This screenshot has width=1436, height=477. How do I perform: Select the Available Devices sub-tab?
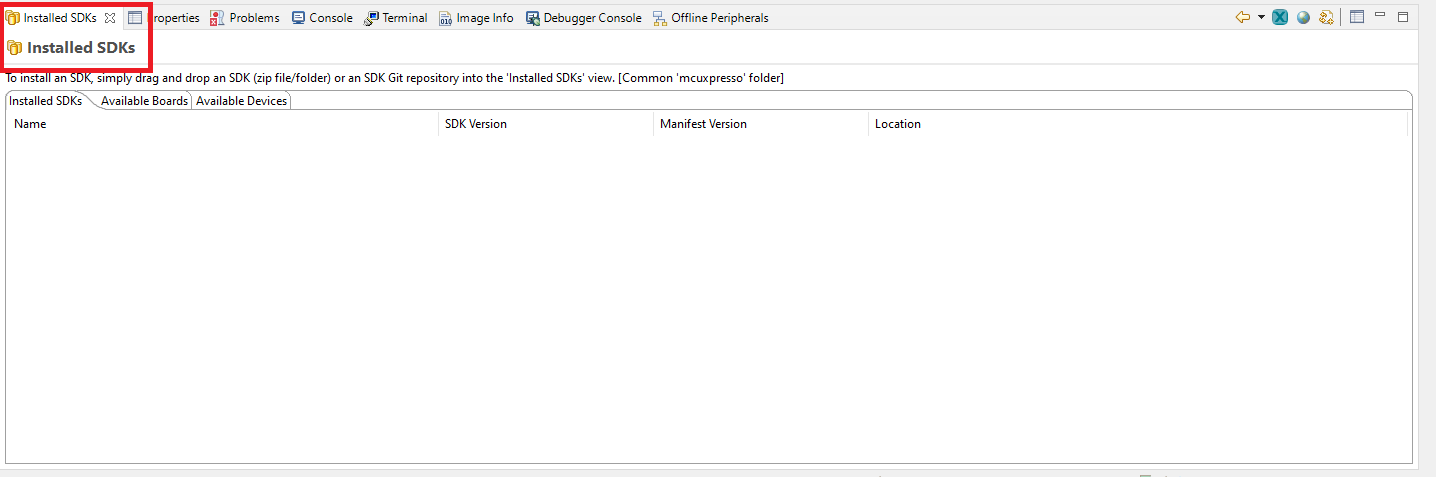click(x=241, y=101)
